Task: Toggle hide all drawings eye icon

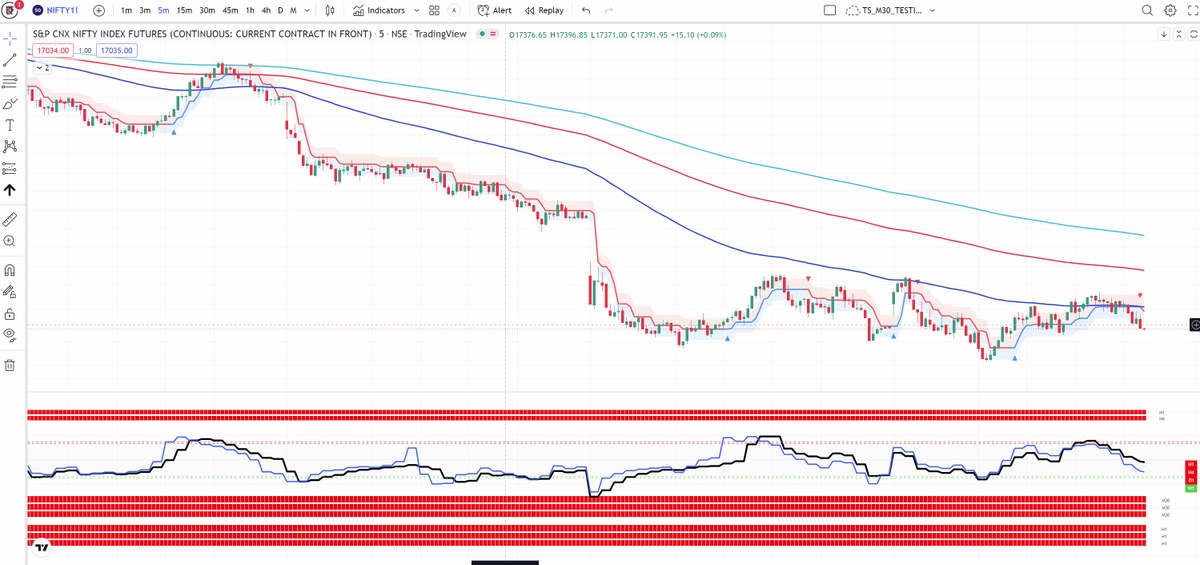Action: (x=10, y=335)
